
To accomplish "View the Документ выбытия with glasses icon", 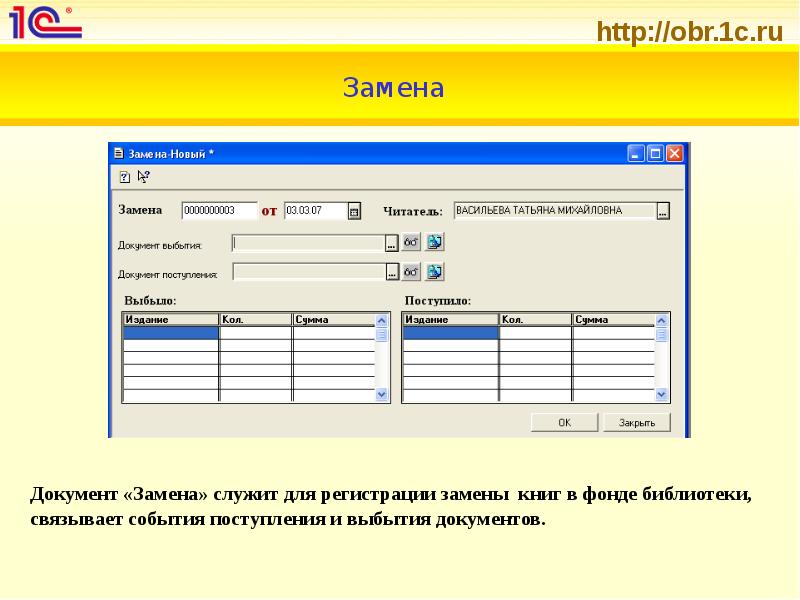I will (410, 242).
